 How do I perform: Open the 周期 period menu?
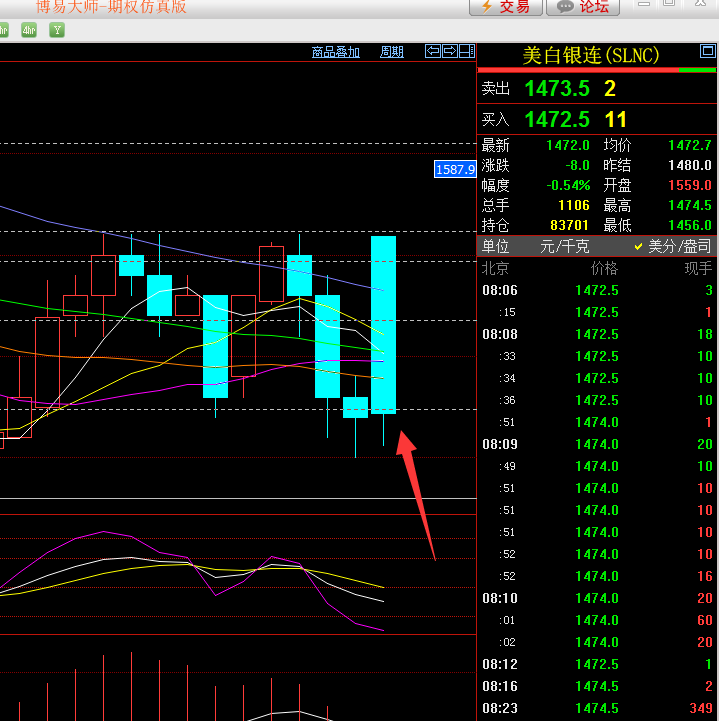click(x=391, y=52)
